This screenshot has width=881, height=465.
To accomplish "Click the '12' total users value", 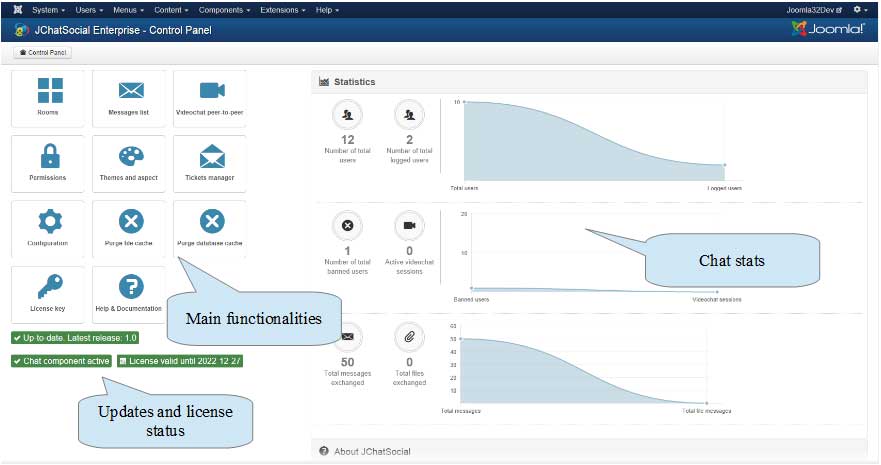I will pos(348,139).
